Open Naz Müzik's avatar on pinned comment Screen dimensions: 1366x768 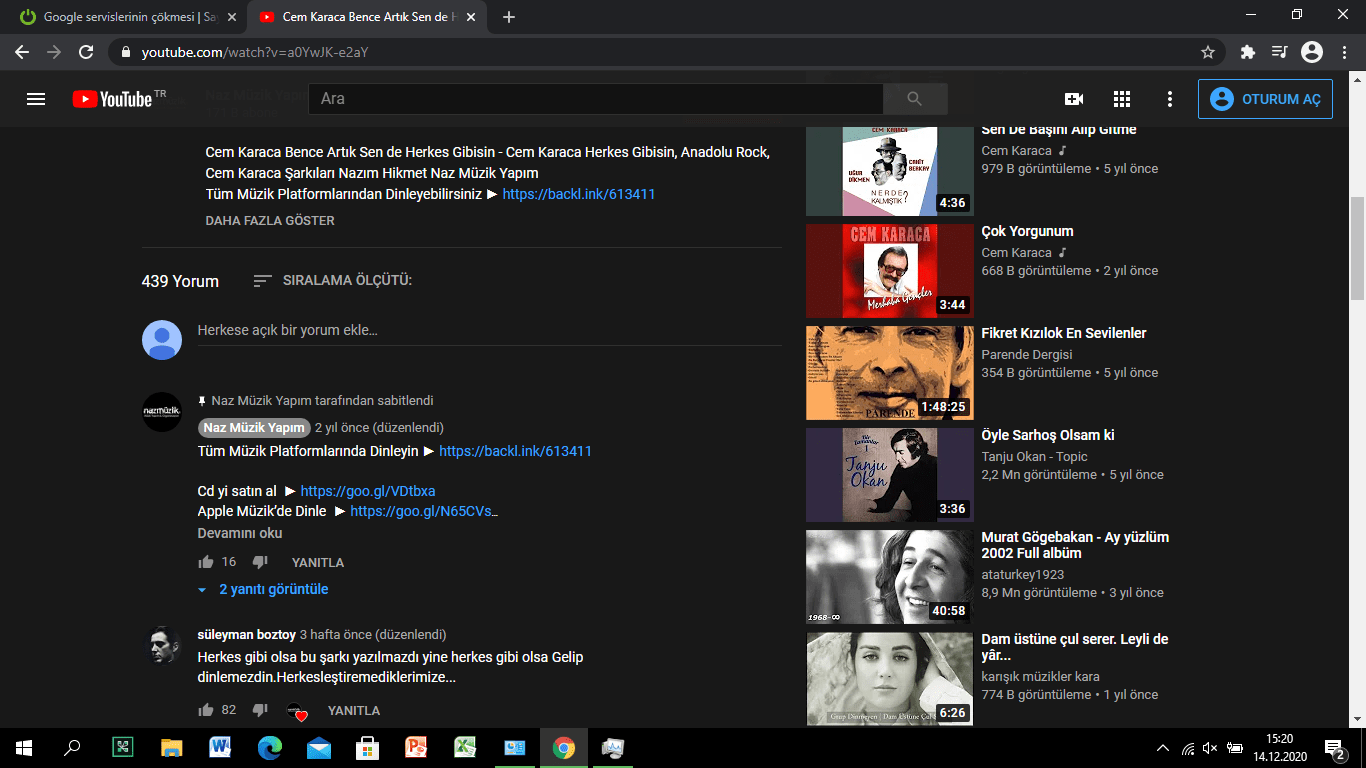click(162, 412)
